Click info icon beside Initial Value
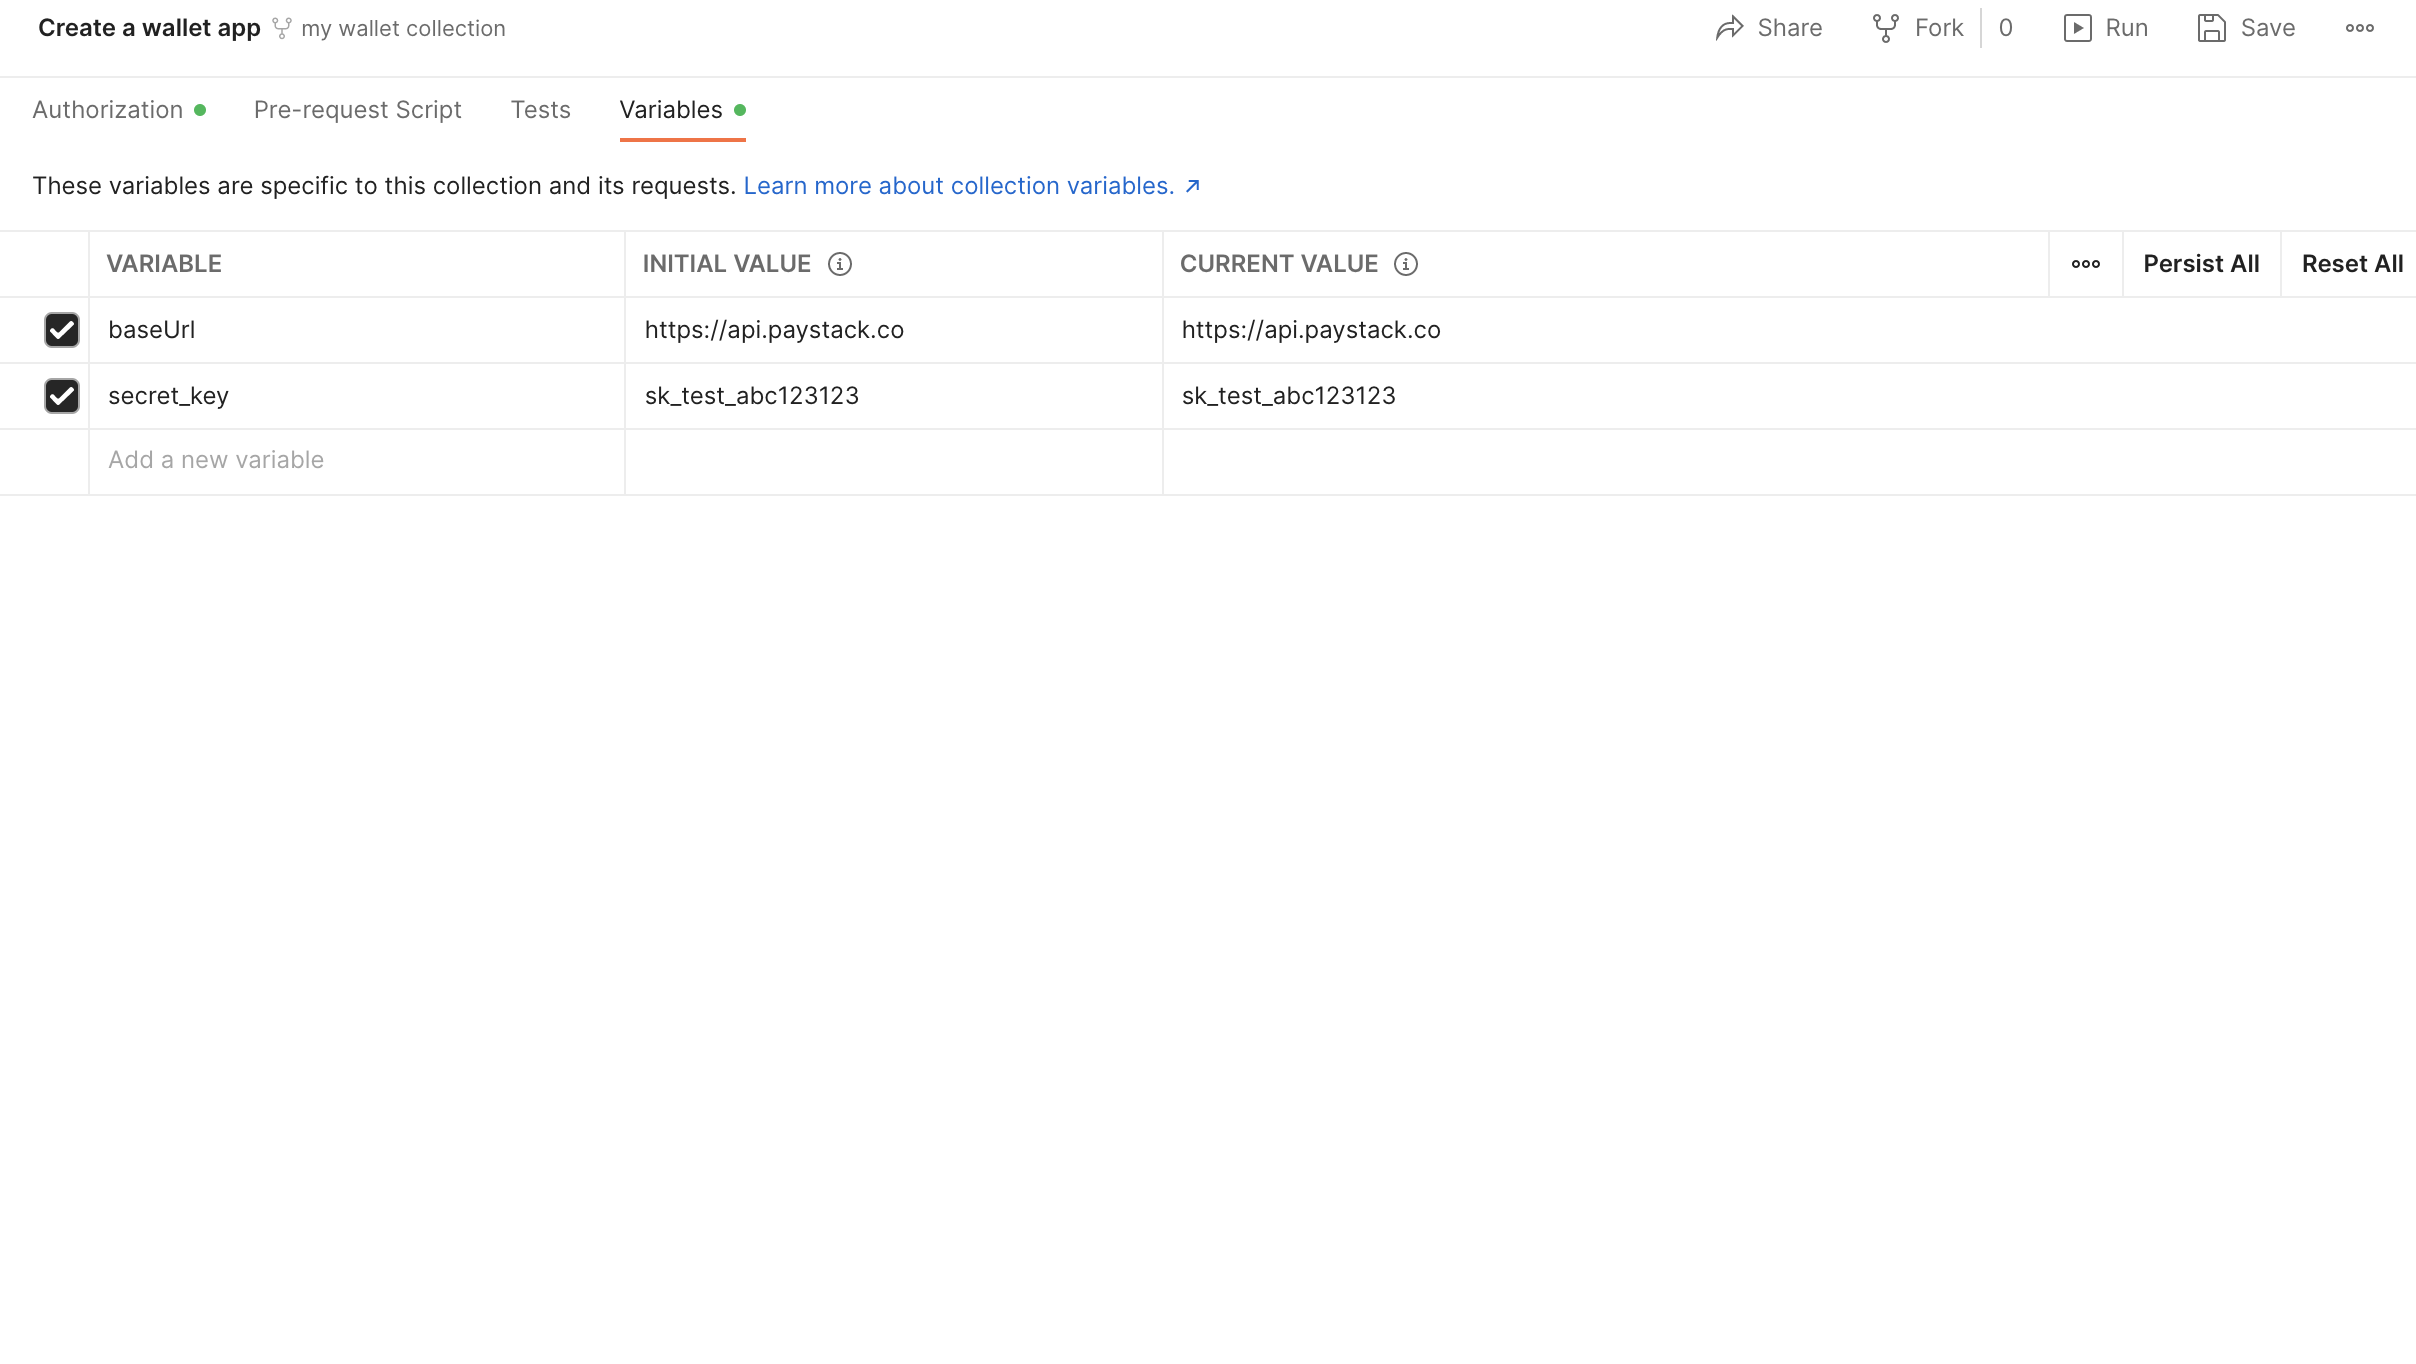 [840, 264]
